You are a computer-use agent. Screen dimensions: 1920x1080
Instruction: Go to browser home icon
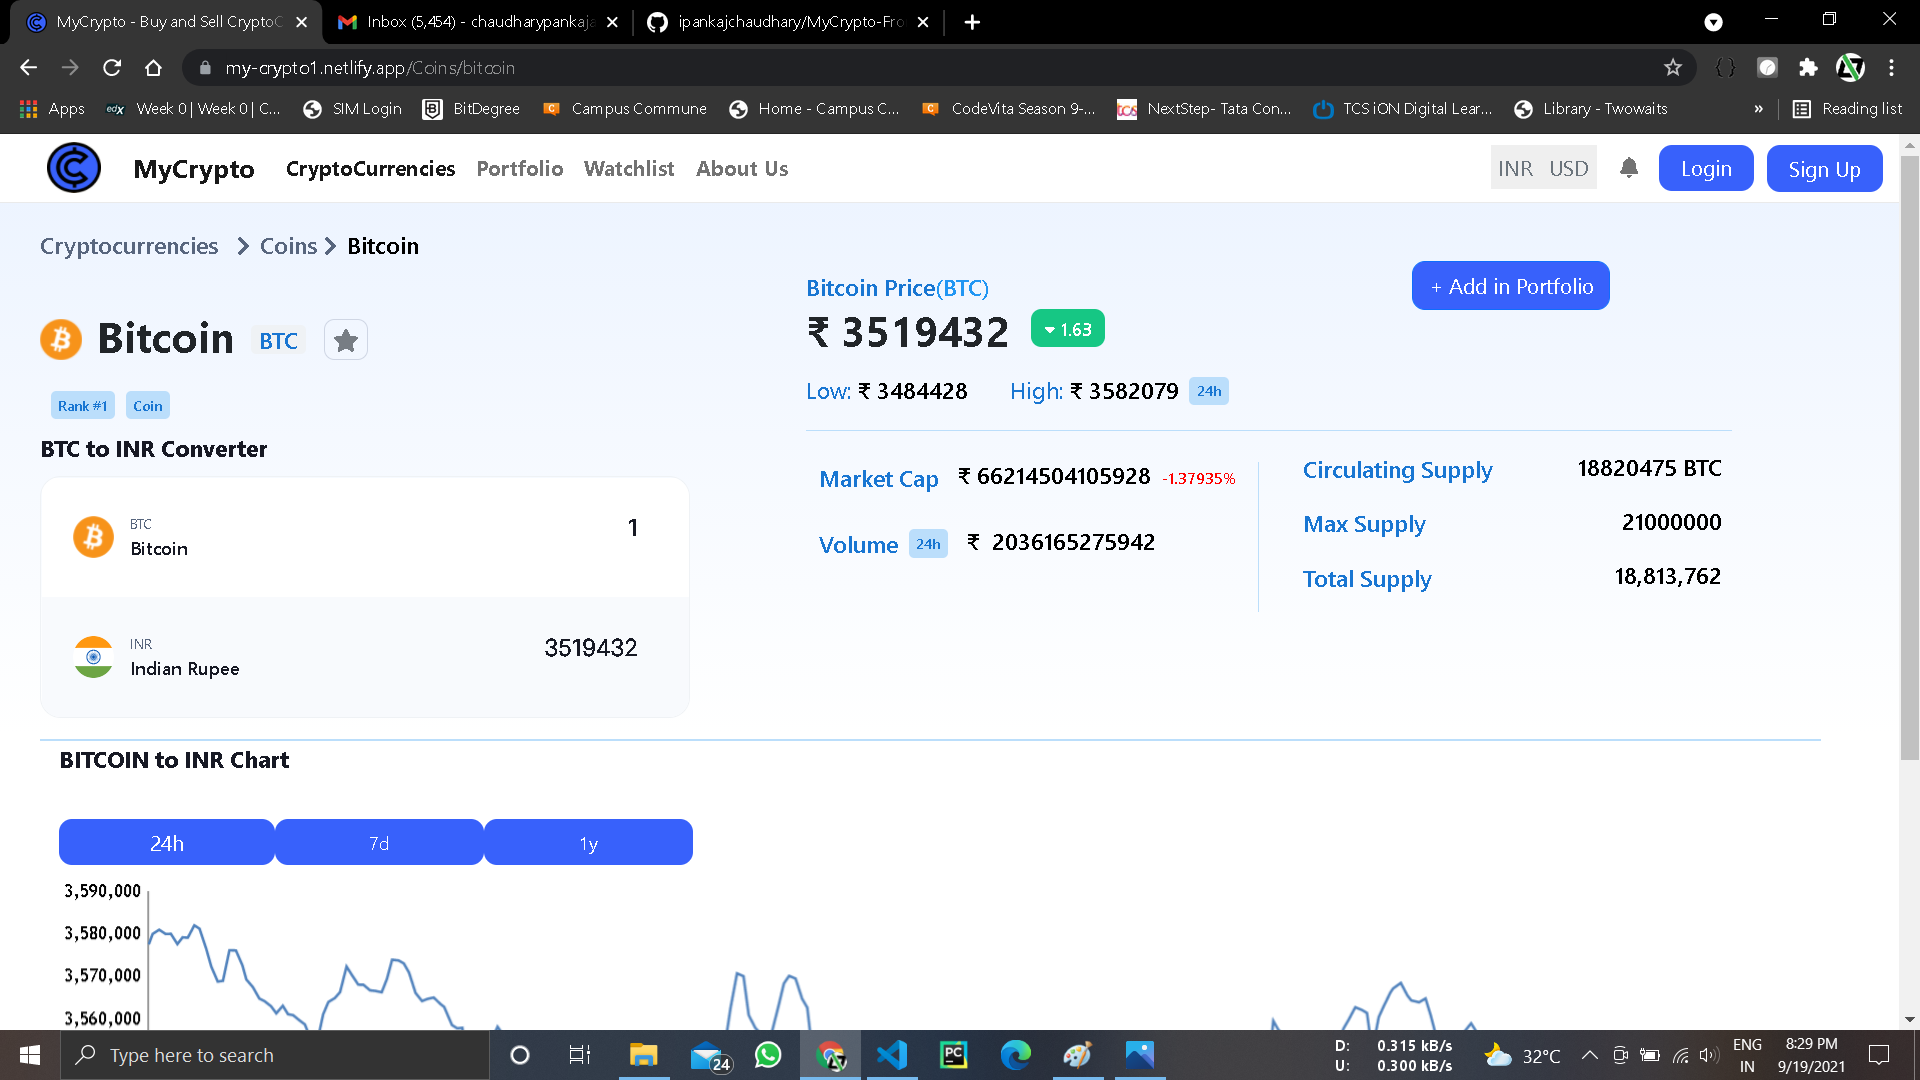(x=153, y=68)
